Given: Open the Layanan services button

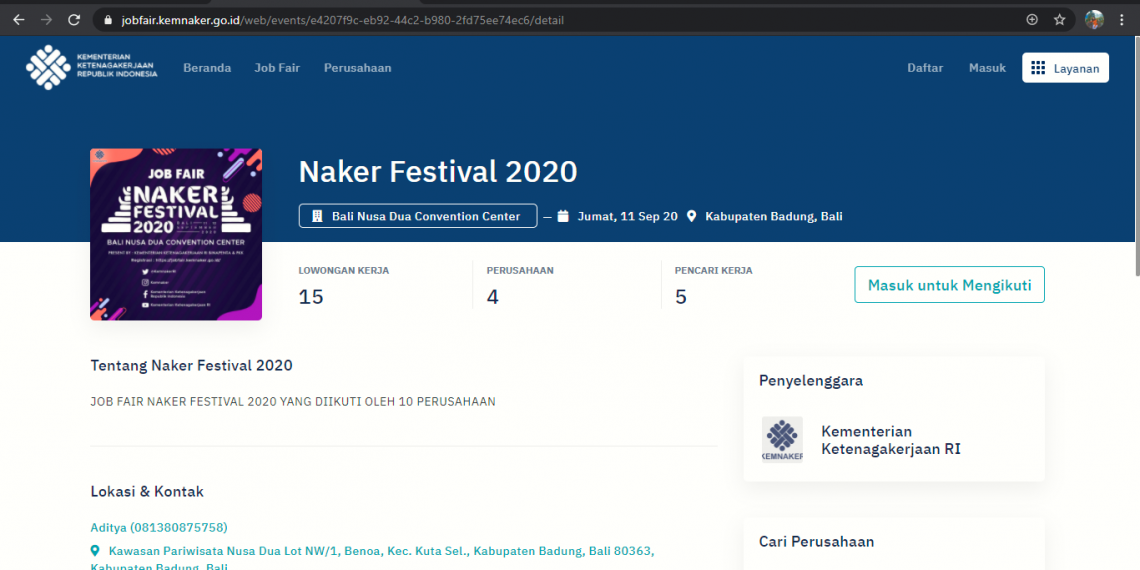Looking at the screenshot, I should pos(1065,68).
